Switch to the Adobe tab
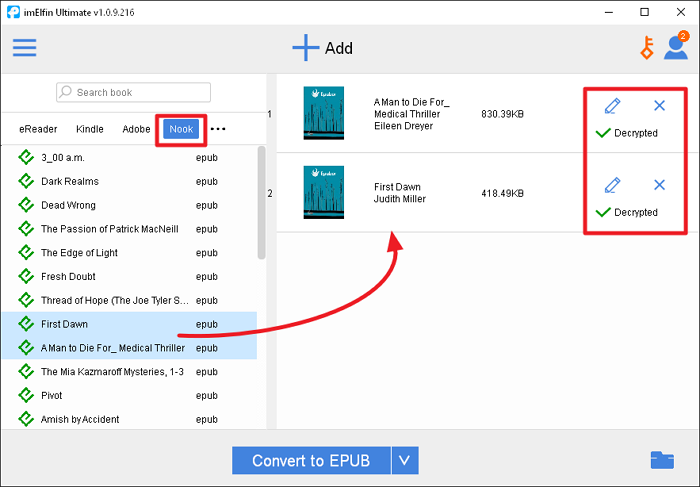 (x=136, y=129)
